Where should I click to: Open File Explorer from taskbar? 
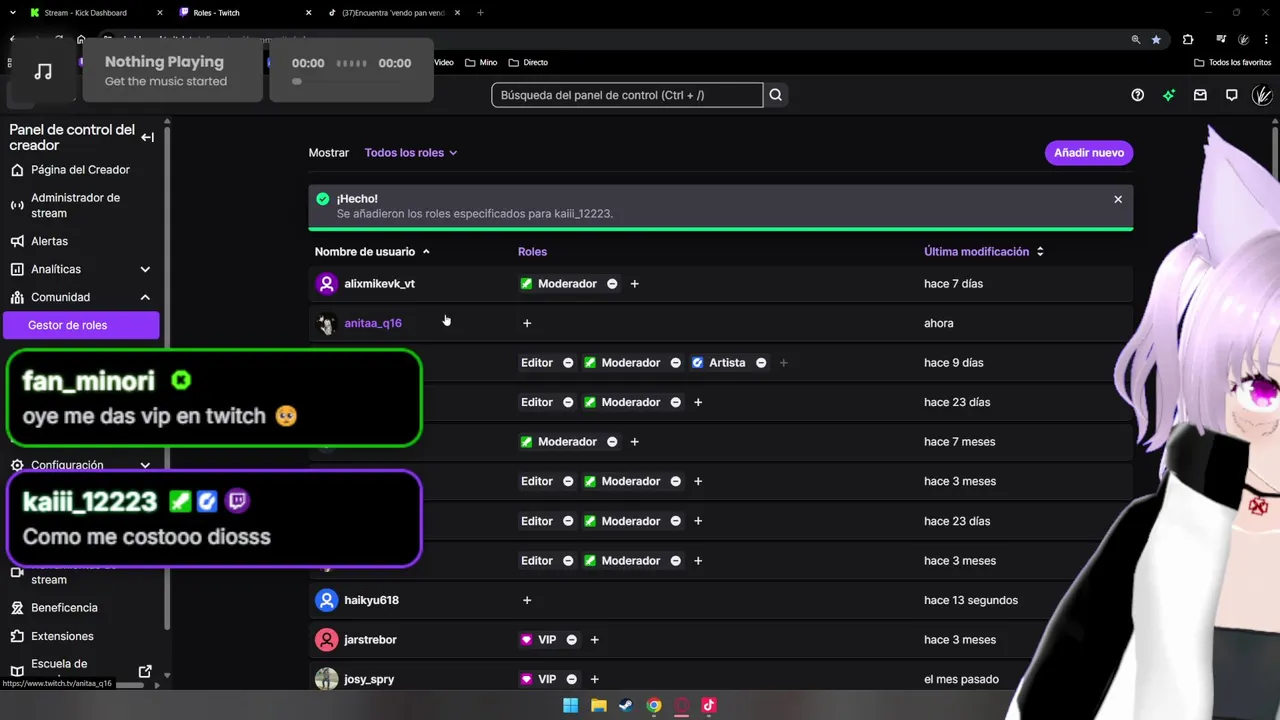coord(598,705)
